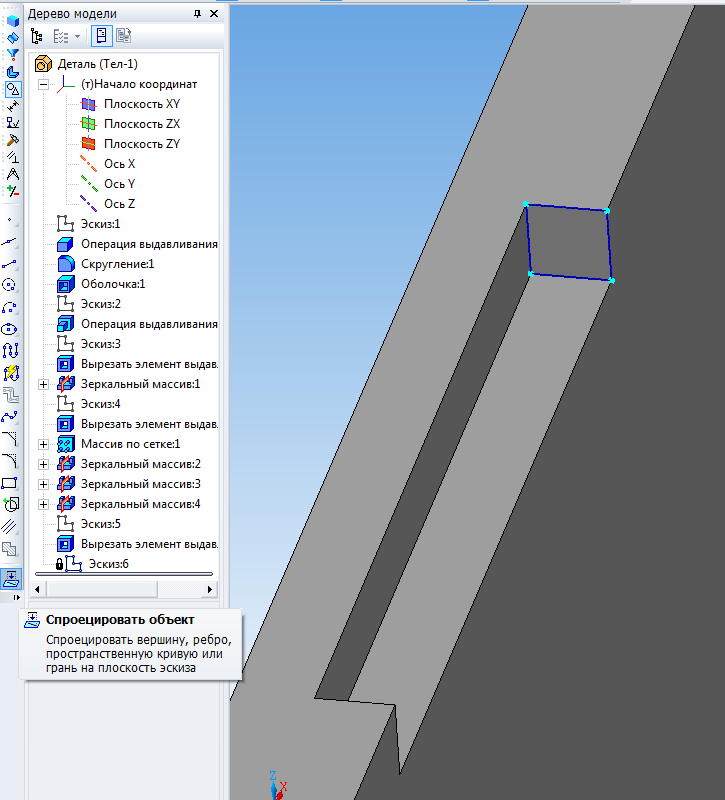Image resolution: width=725 pixels, height=800 pixels.
Task: Open the parametrization parallel-perpendicular icon
Action: pyautogui.click(x=12, y=157)
